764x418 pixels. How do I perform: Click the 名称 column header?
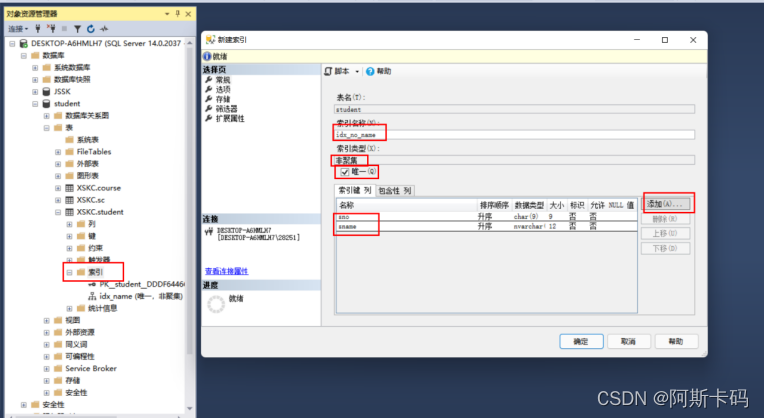(407, 205)
